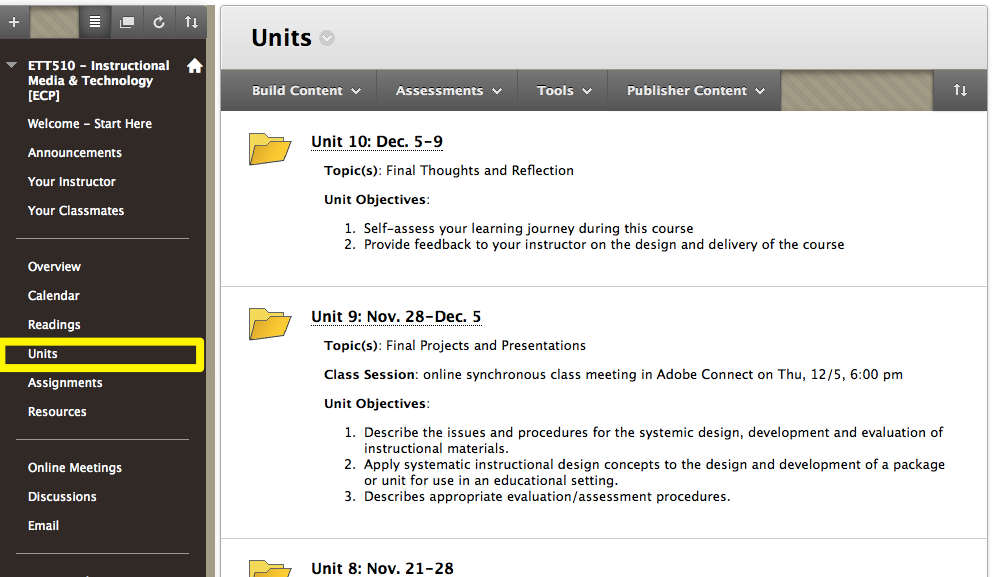
Task: Click the content reorder arrows icon
Action: tap(960, 90)
